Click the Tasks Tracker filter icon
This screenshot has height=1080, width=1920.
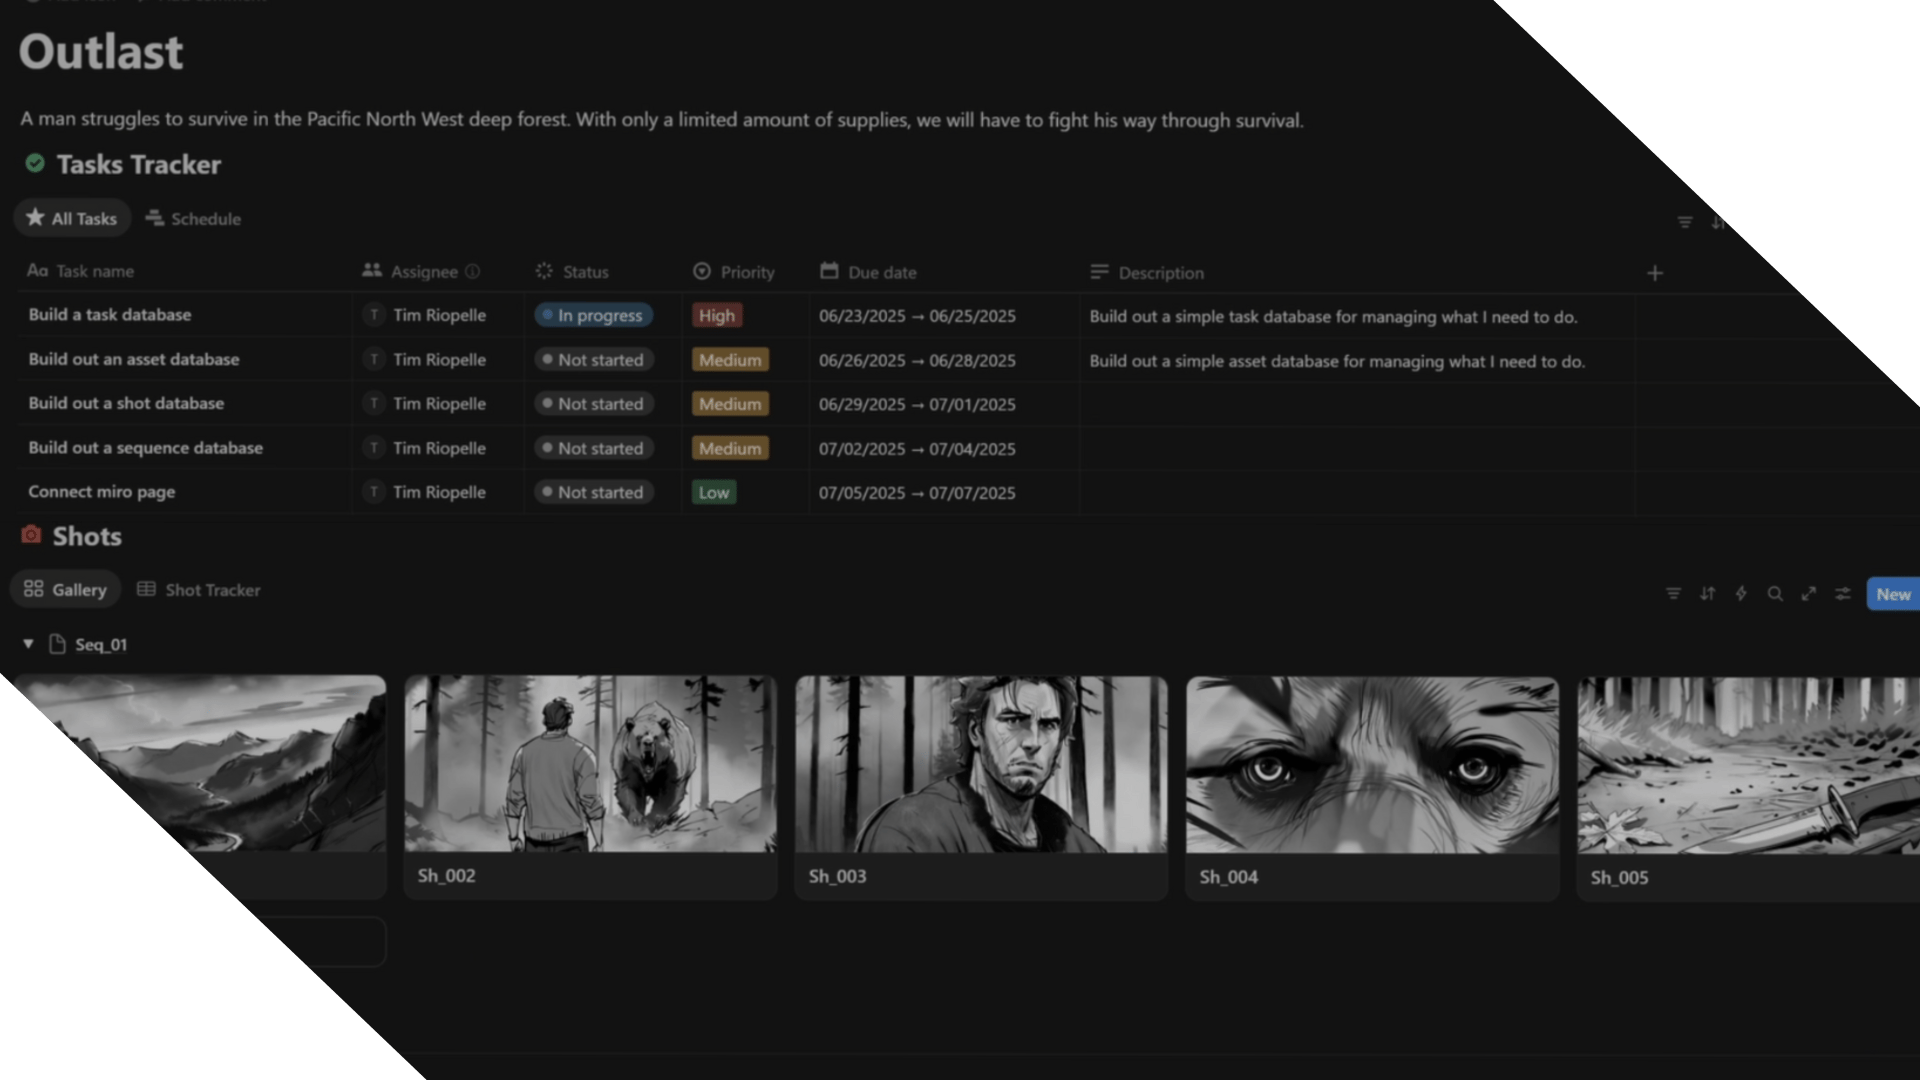(x=1685, y=222)
